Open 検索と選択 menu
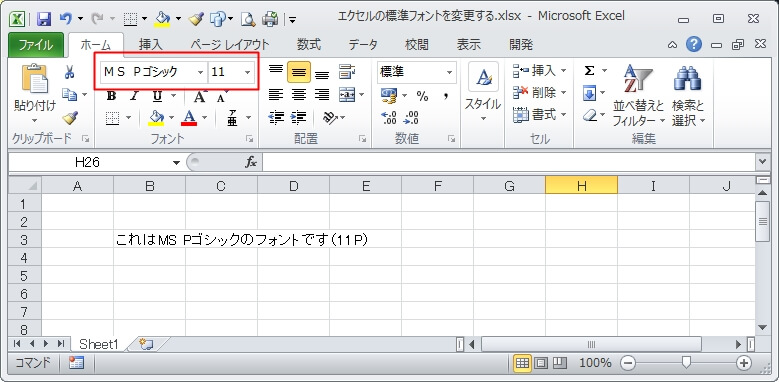The width and height of the screenshot is (779, 382). click(x=688, y=96)
